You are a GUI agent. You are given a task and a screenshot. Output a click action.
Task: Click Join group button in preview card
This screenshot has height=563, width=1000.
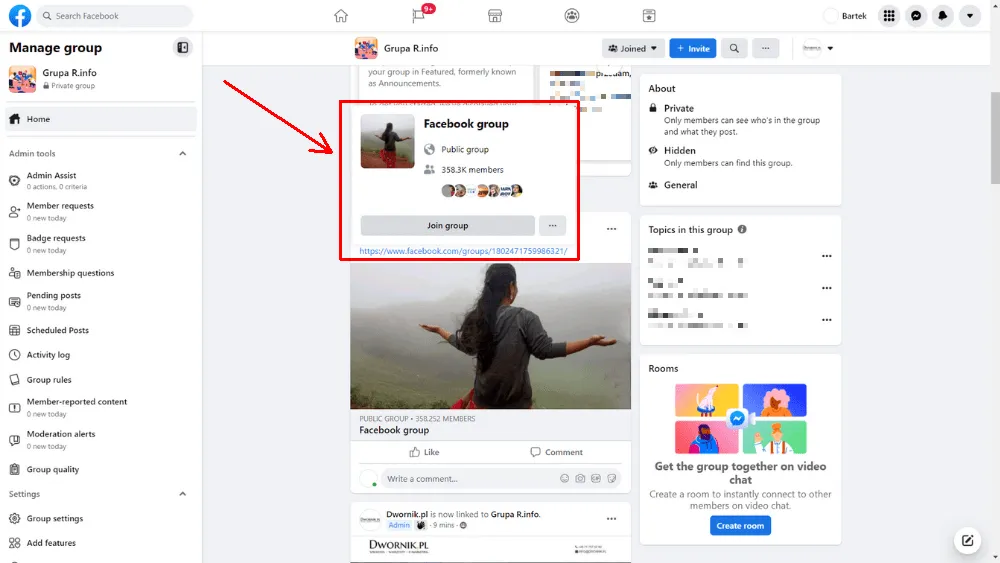click(447, 226)
